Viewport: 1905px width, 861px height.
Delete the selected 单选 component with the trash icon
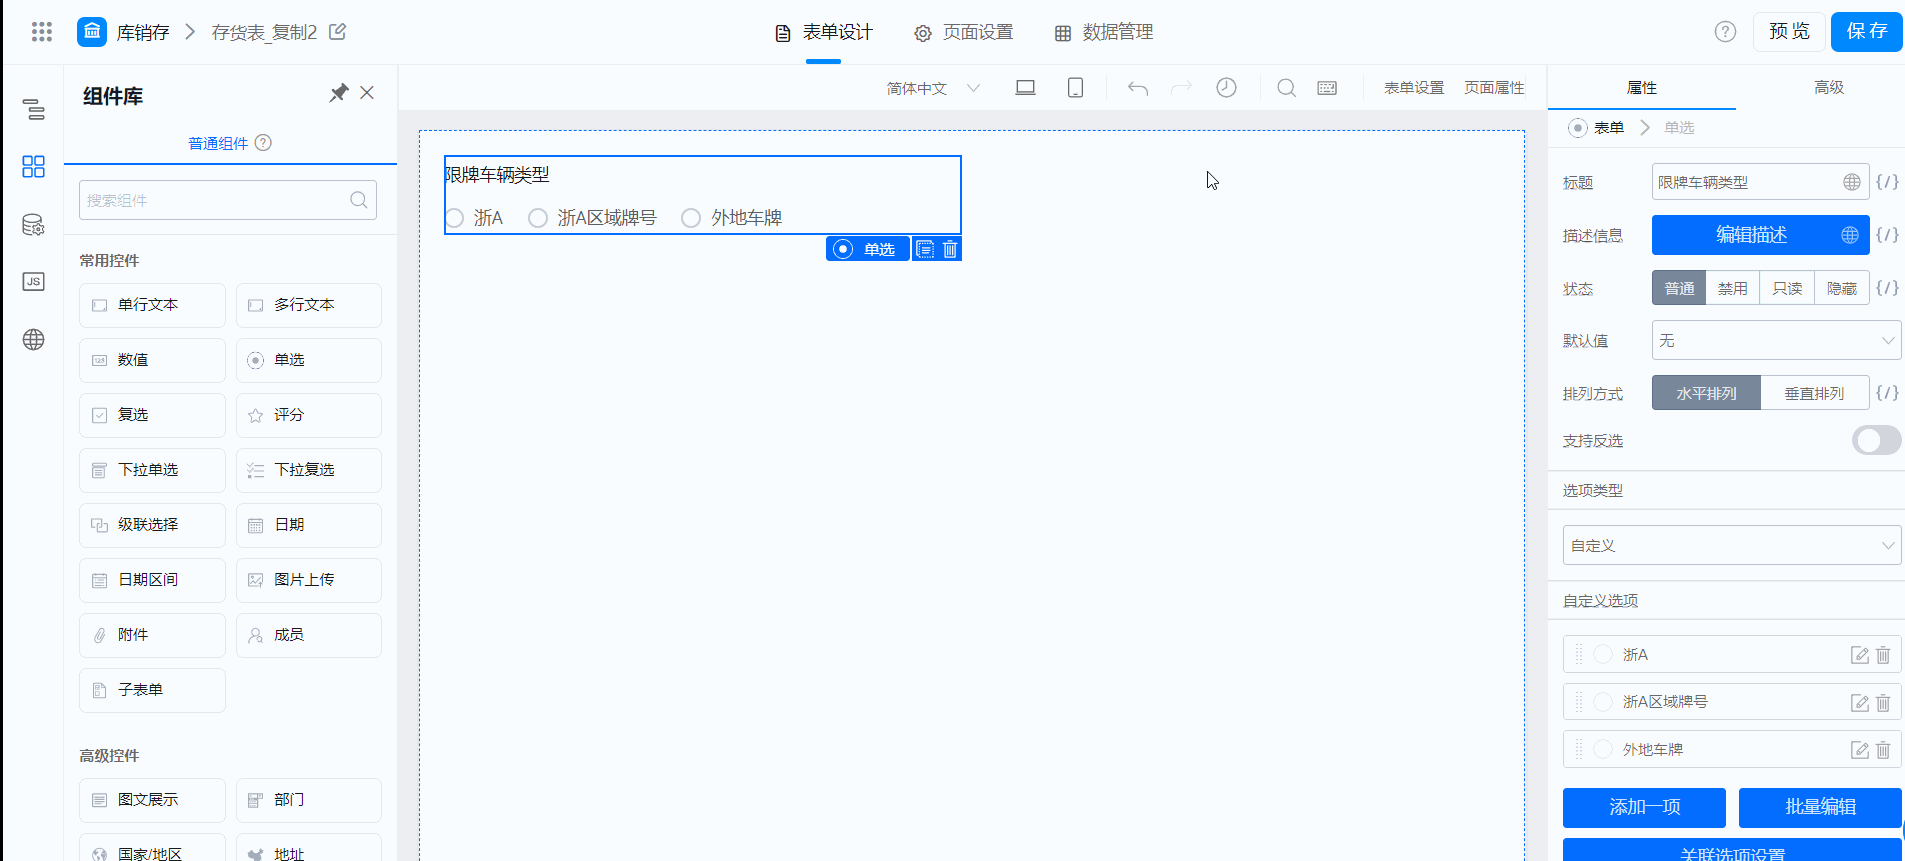(x=950, y=249)
